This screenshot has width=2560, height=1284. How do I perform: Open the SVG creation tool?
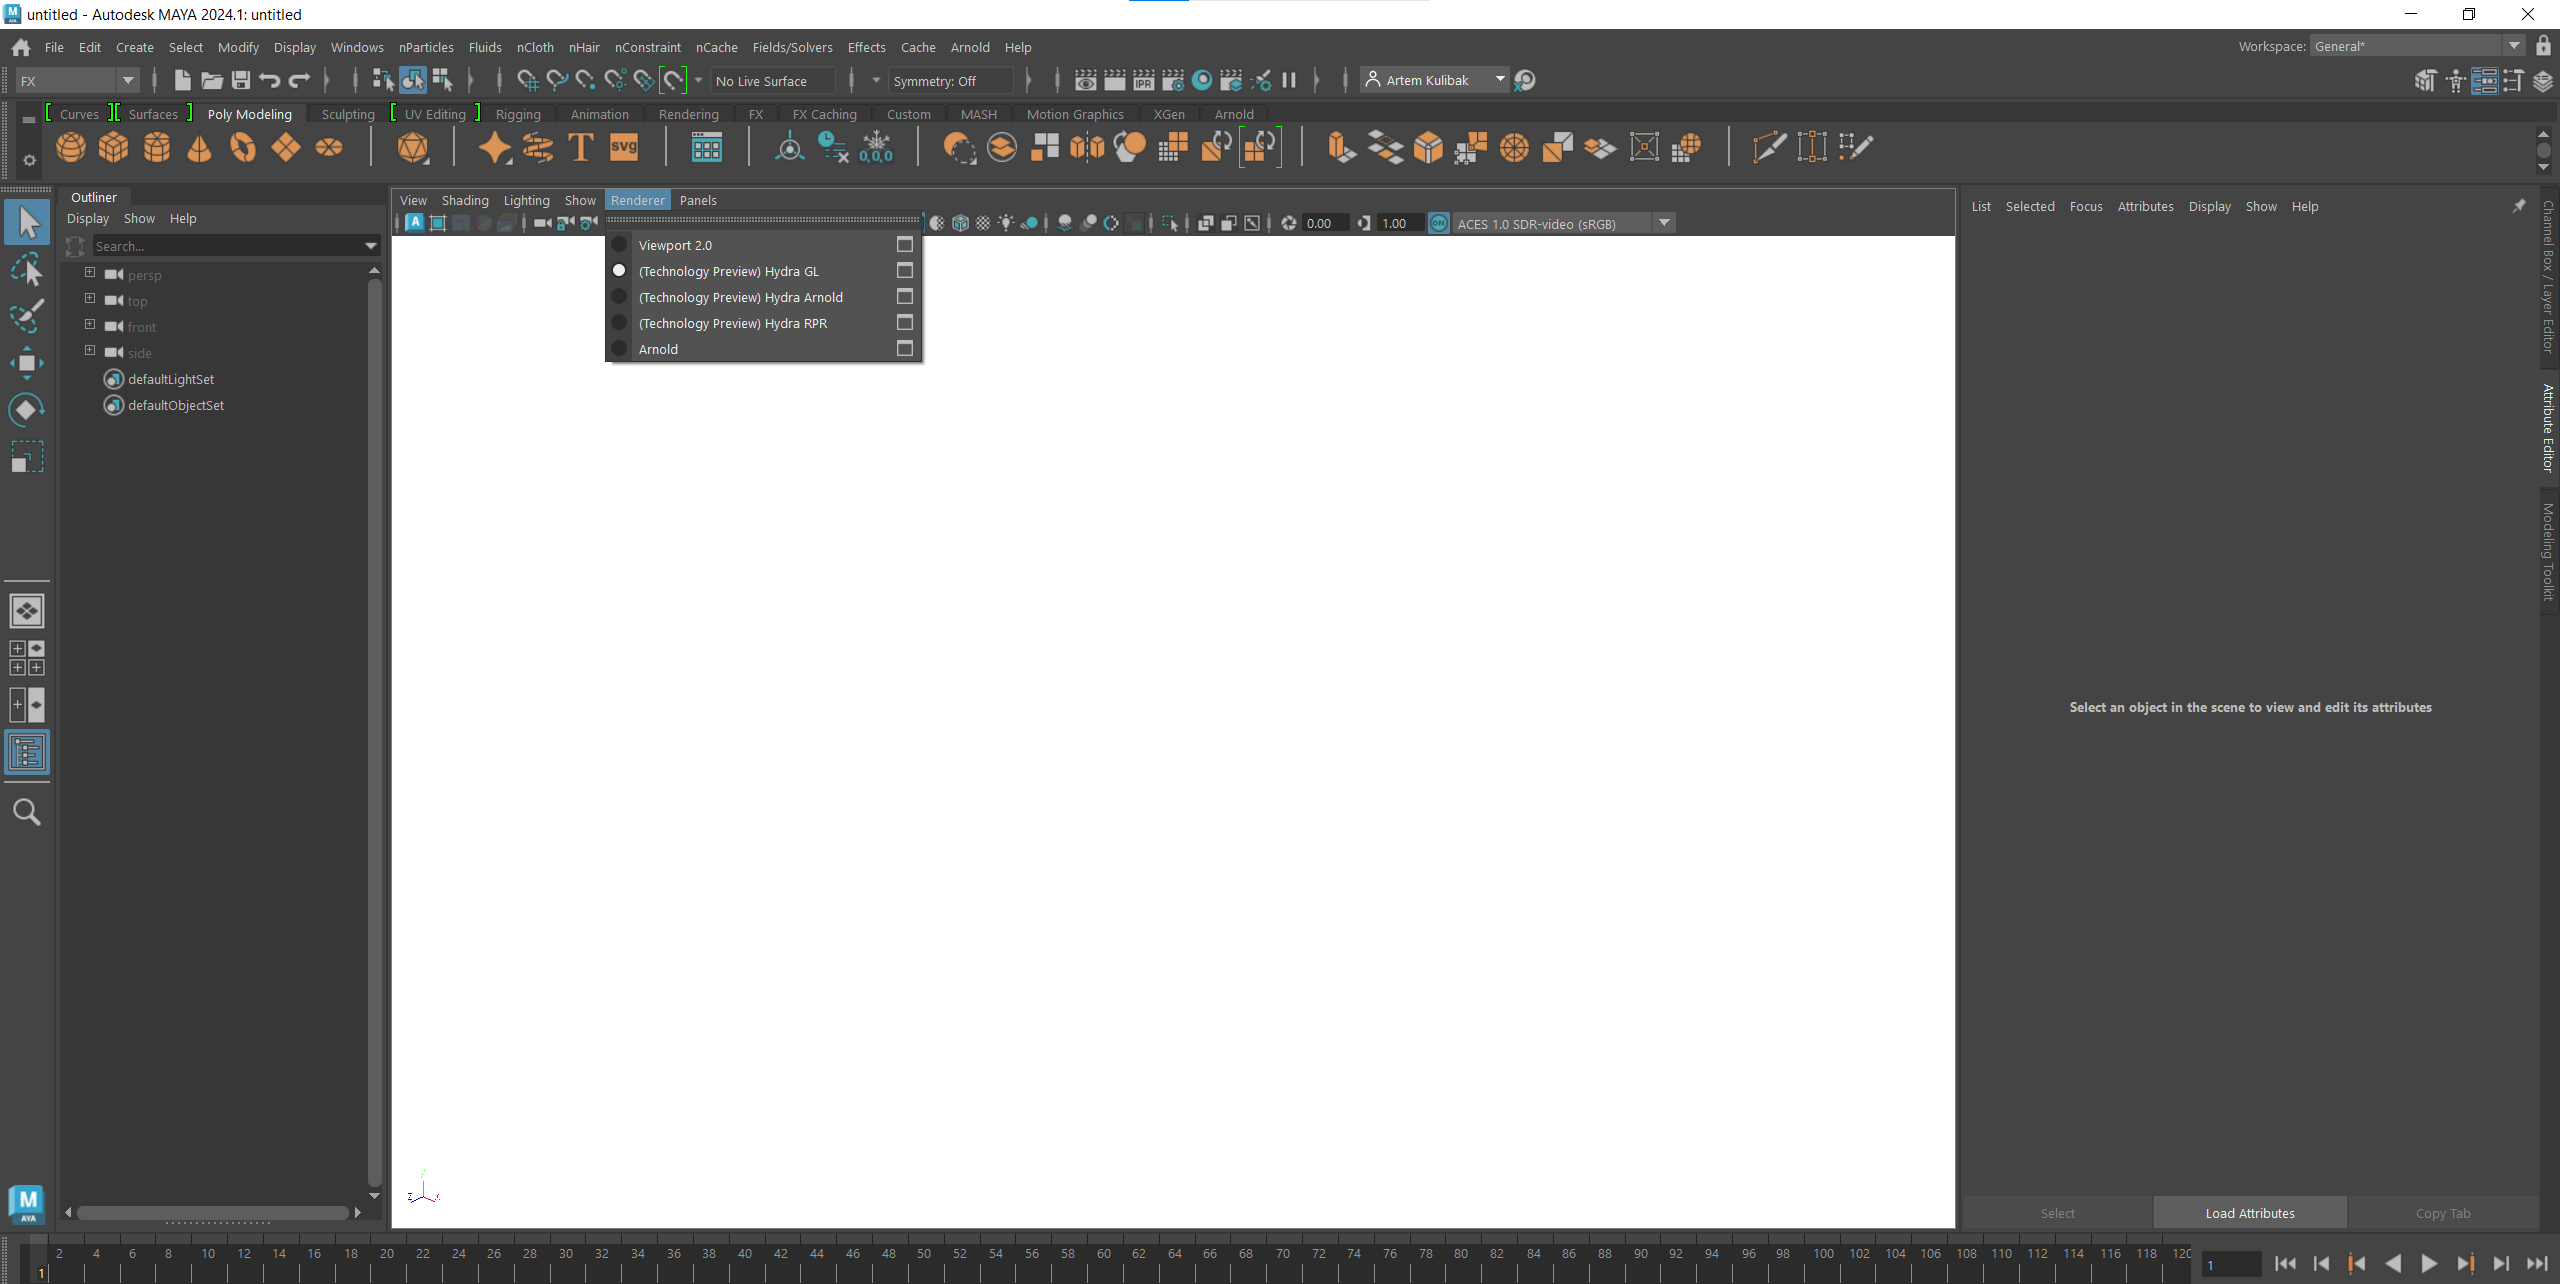(x=623, y=147)
